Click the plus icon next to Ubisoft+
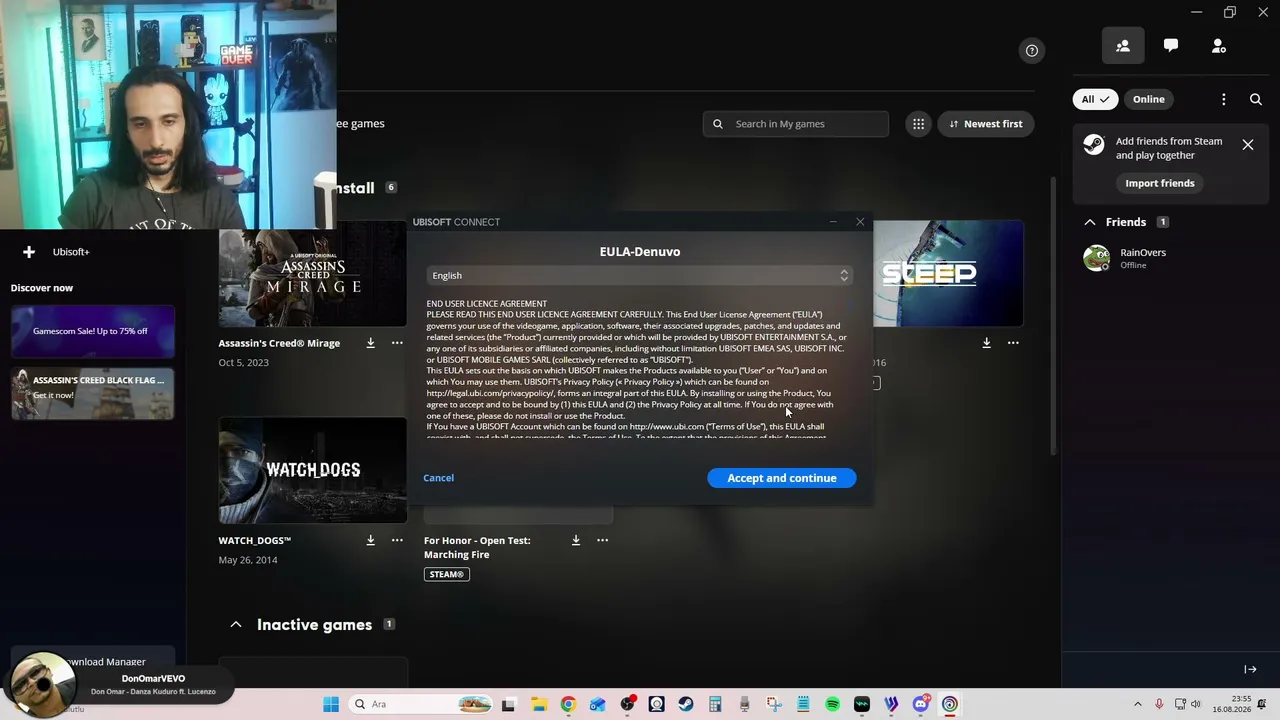 click(x=29, y=252)
